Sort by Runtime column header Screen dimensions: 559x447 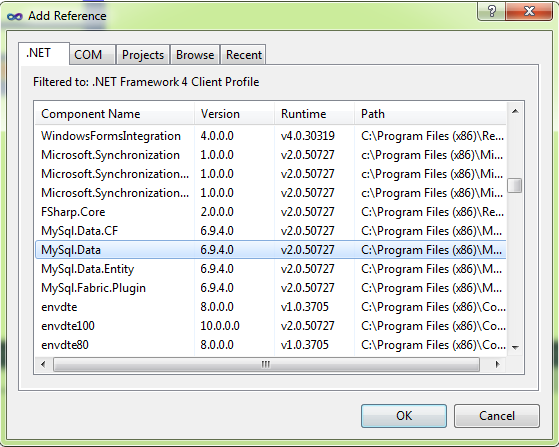(314, 114)
